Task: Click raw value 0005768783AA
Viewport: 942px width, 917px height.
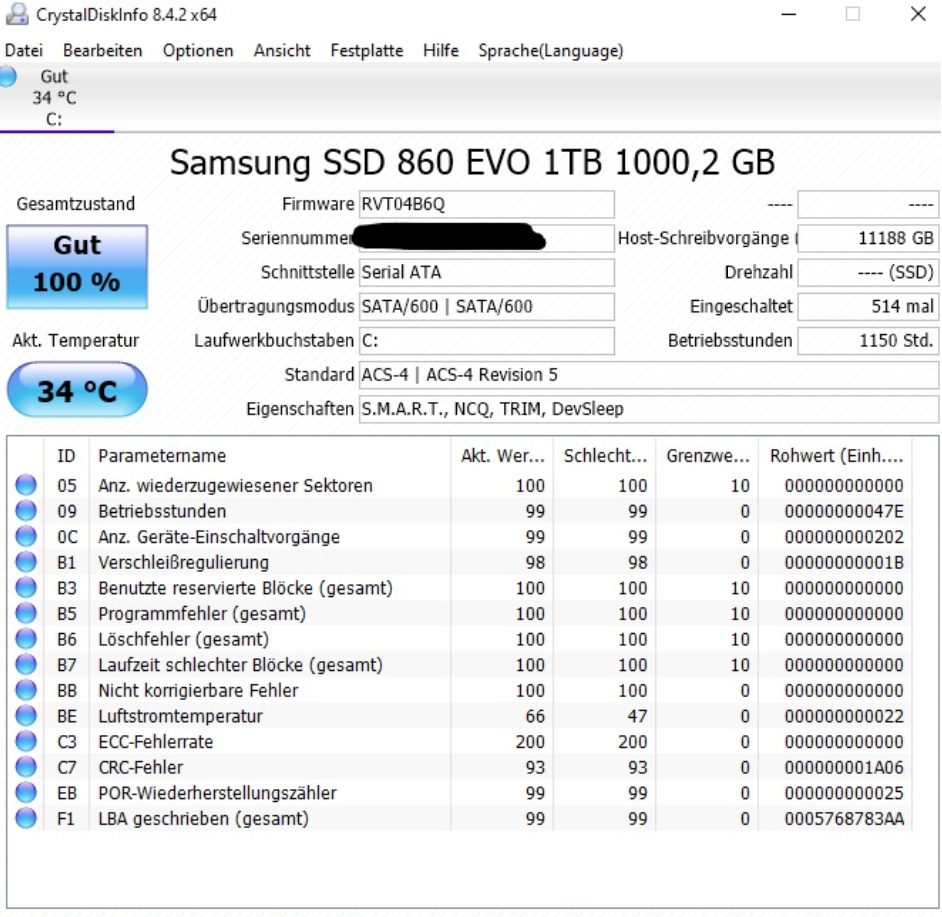Action: [844, 819]
